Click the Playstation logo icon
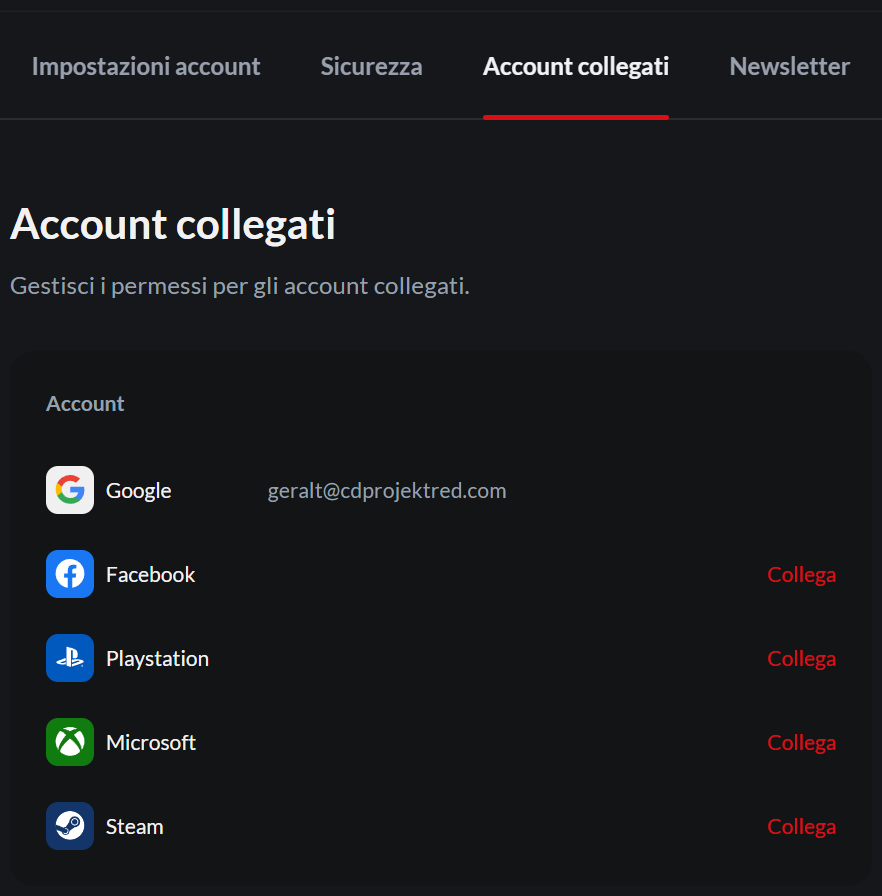Screen dimensions: 882x896 (x=70, y=658)
